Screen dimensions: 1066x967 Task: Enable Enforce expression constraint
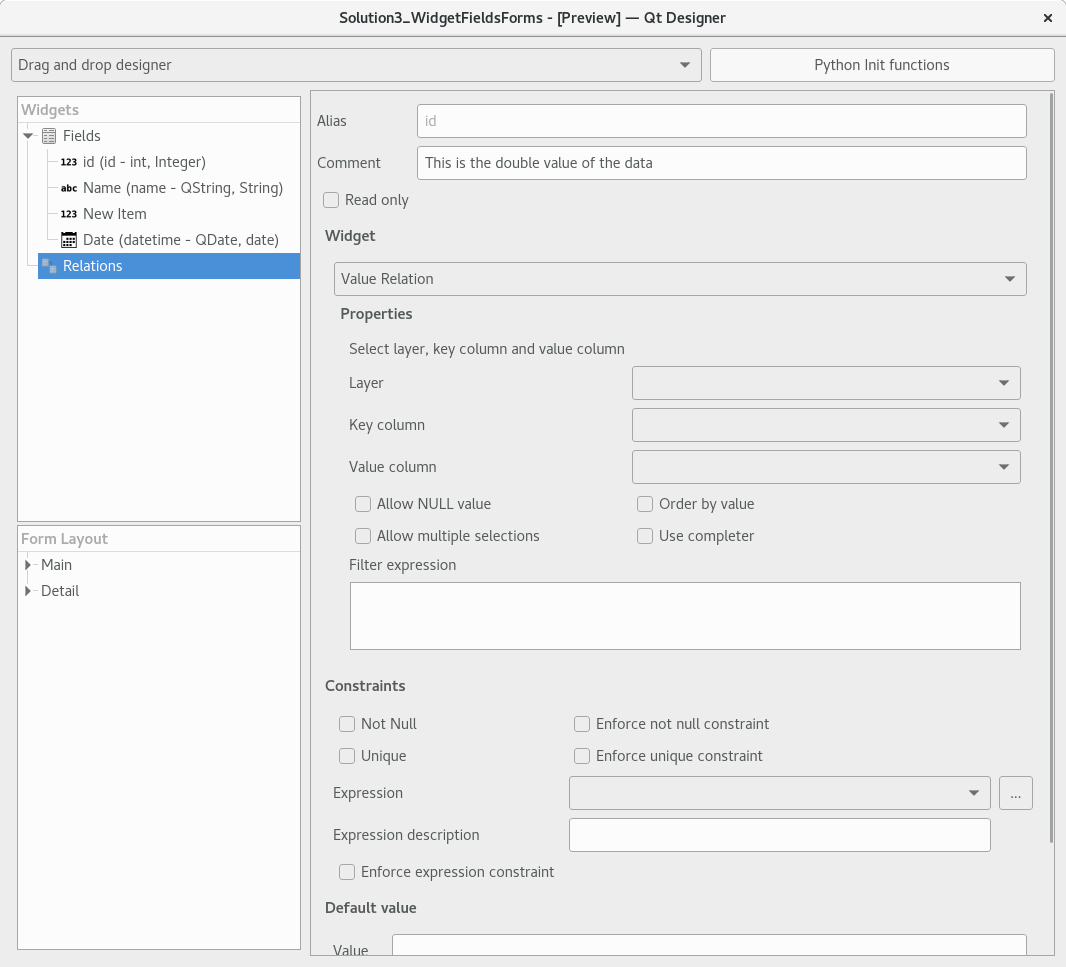pyautogui.click(x=347, y=872)
